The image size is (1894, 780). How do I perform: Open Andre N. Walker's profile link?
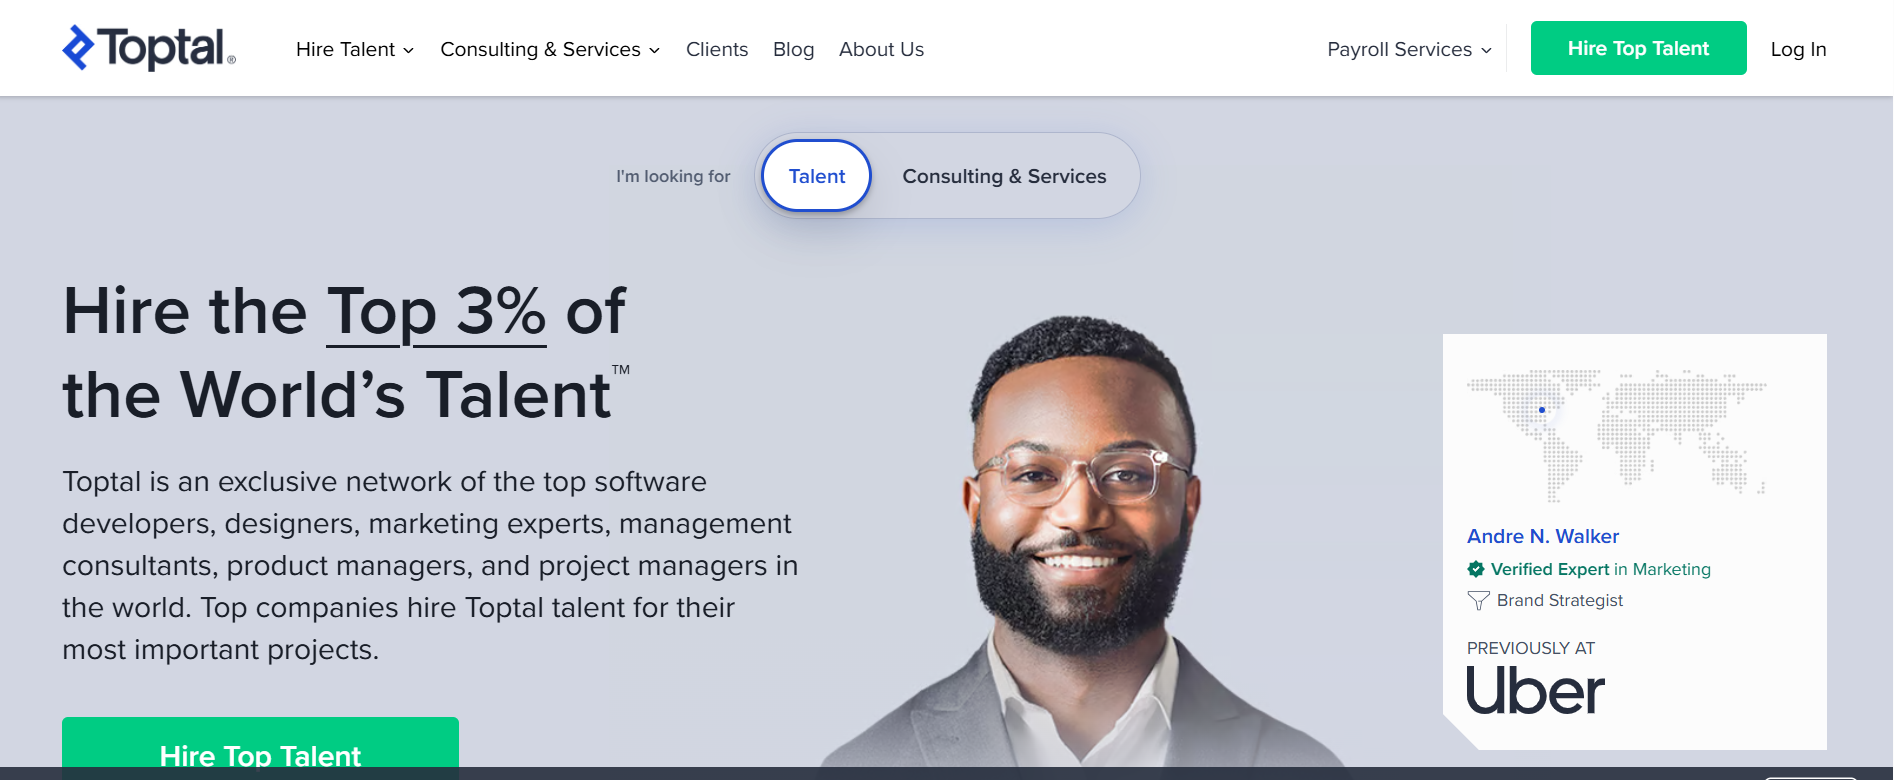(x=1542, y=536)
